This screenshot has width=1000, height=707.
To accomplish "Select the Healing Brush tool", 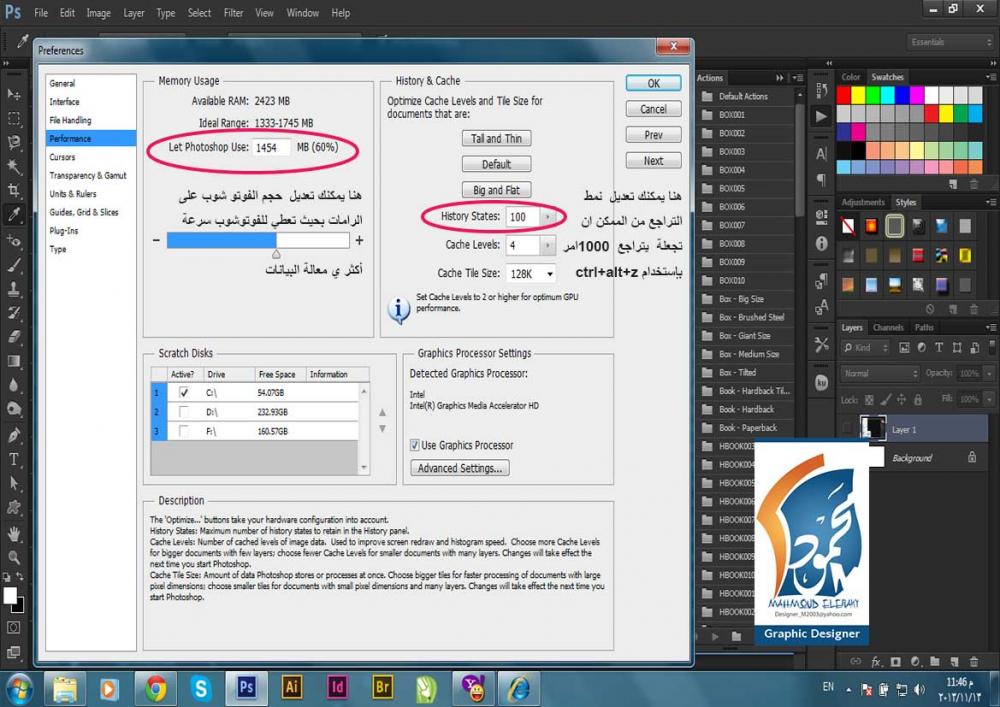I will click(13, 240).
